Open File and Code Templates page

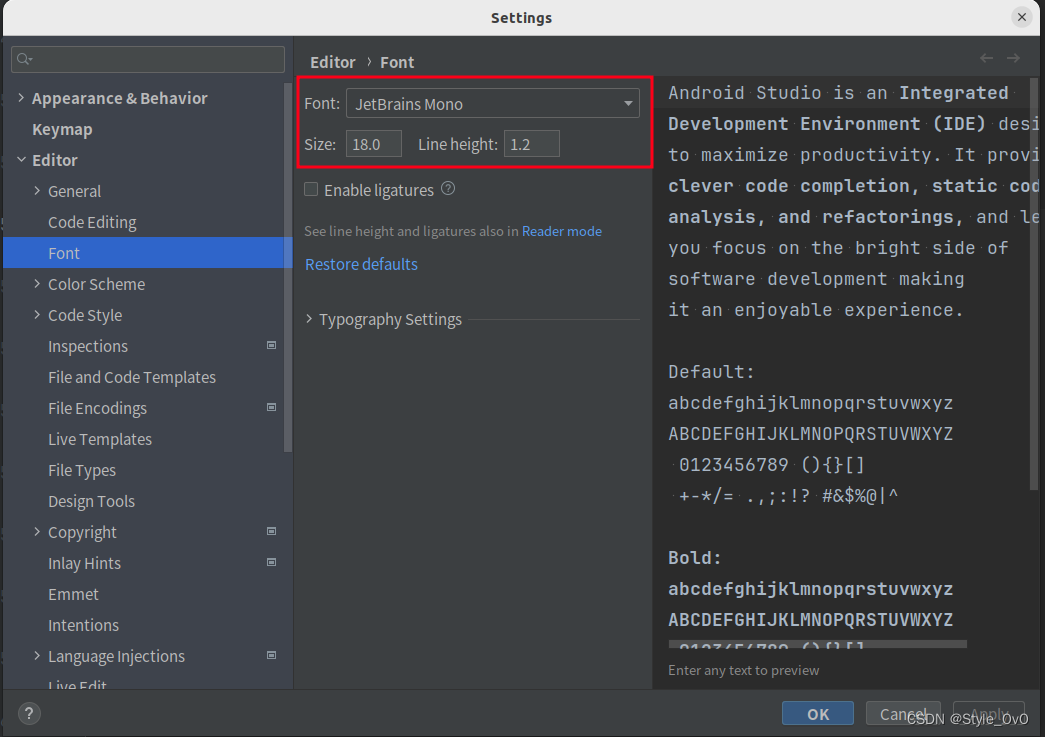(x=132, y=377)
